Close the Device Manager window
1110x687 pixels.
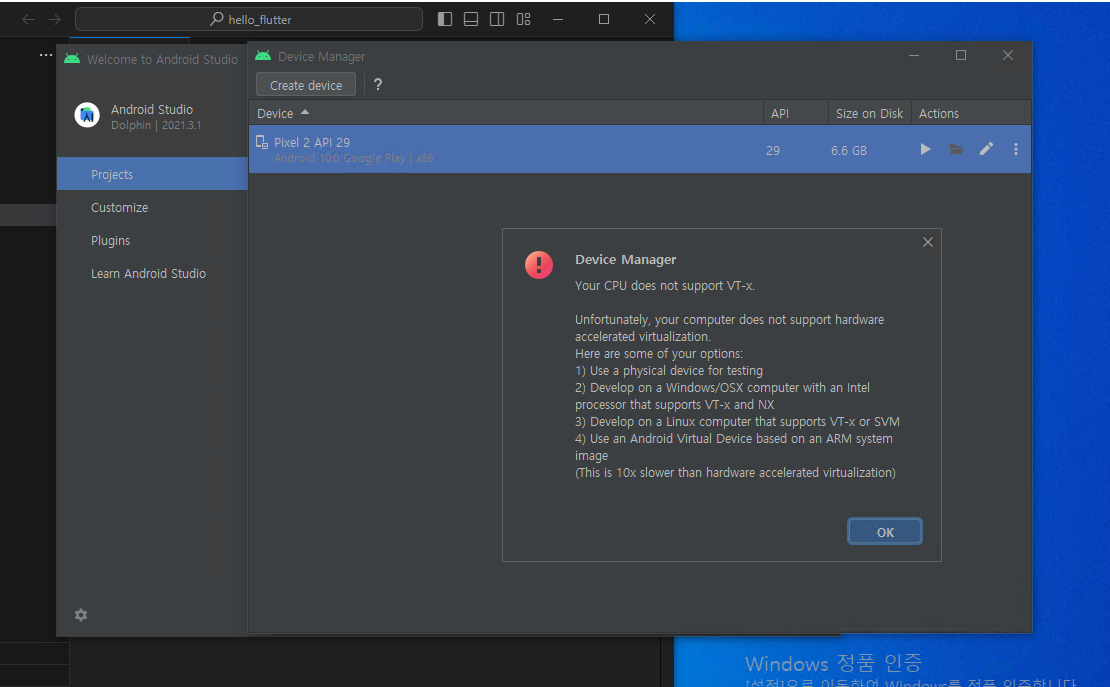(1007, 55)
